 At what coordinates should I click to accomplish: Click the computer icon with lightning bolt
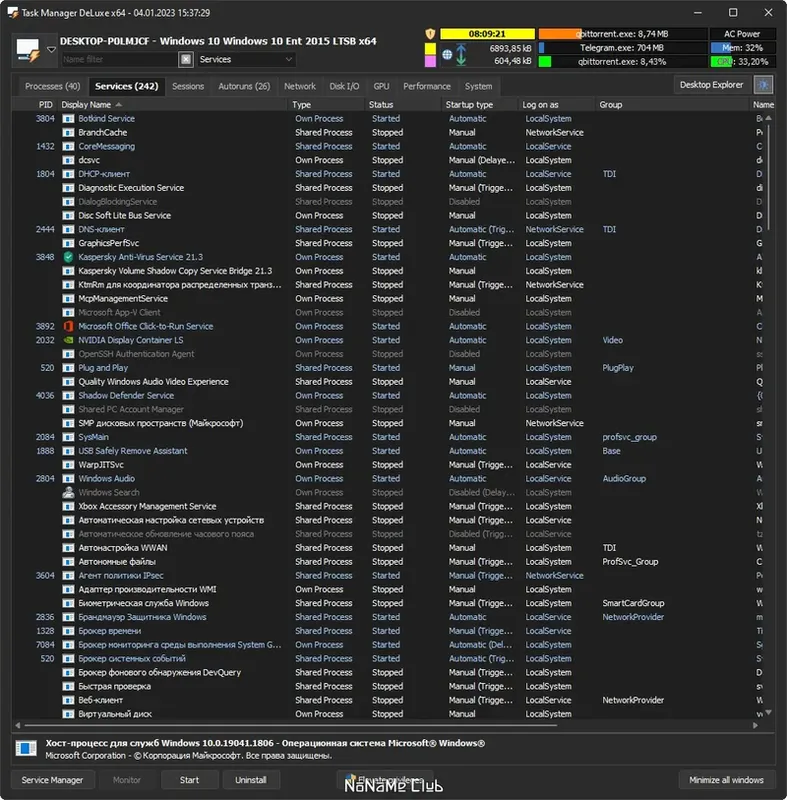coord(28,50)
